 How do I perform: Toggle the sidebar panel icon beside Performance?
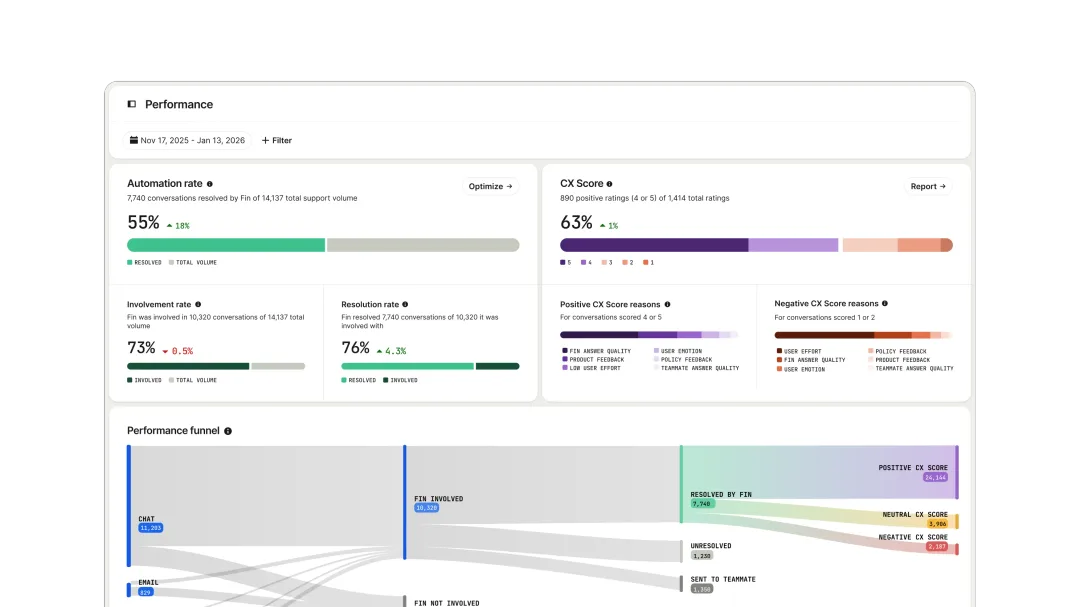(x=132, y=104)
